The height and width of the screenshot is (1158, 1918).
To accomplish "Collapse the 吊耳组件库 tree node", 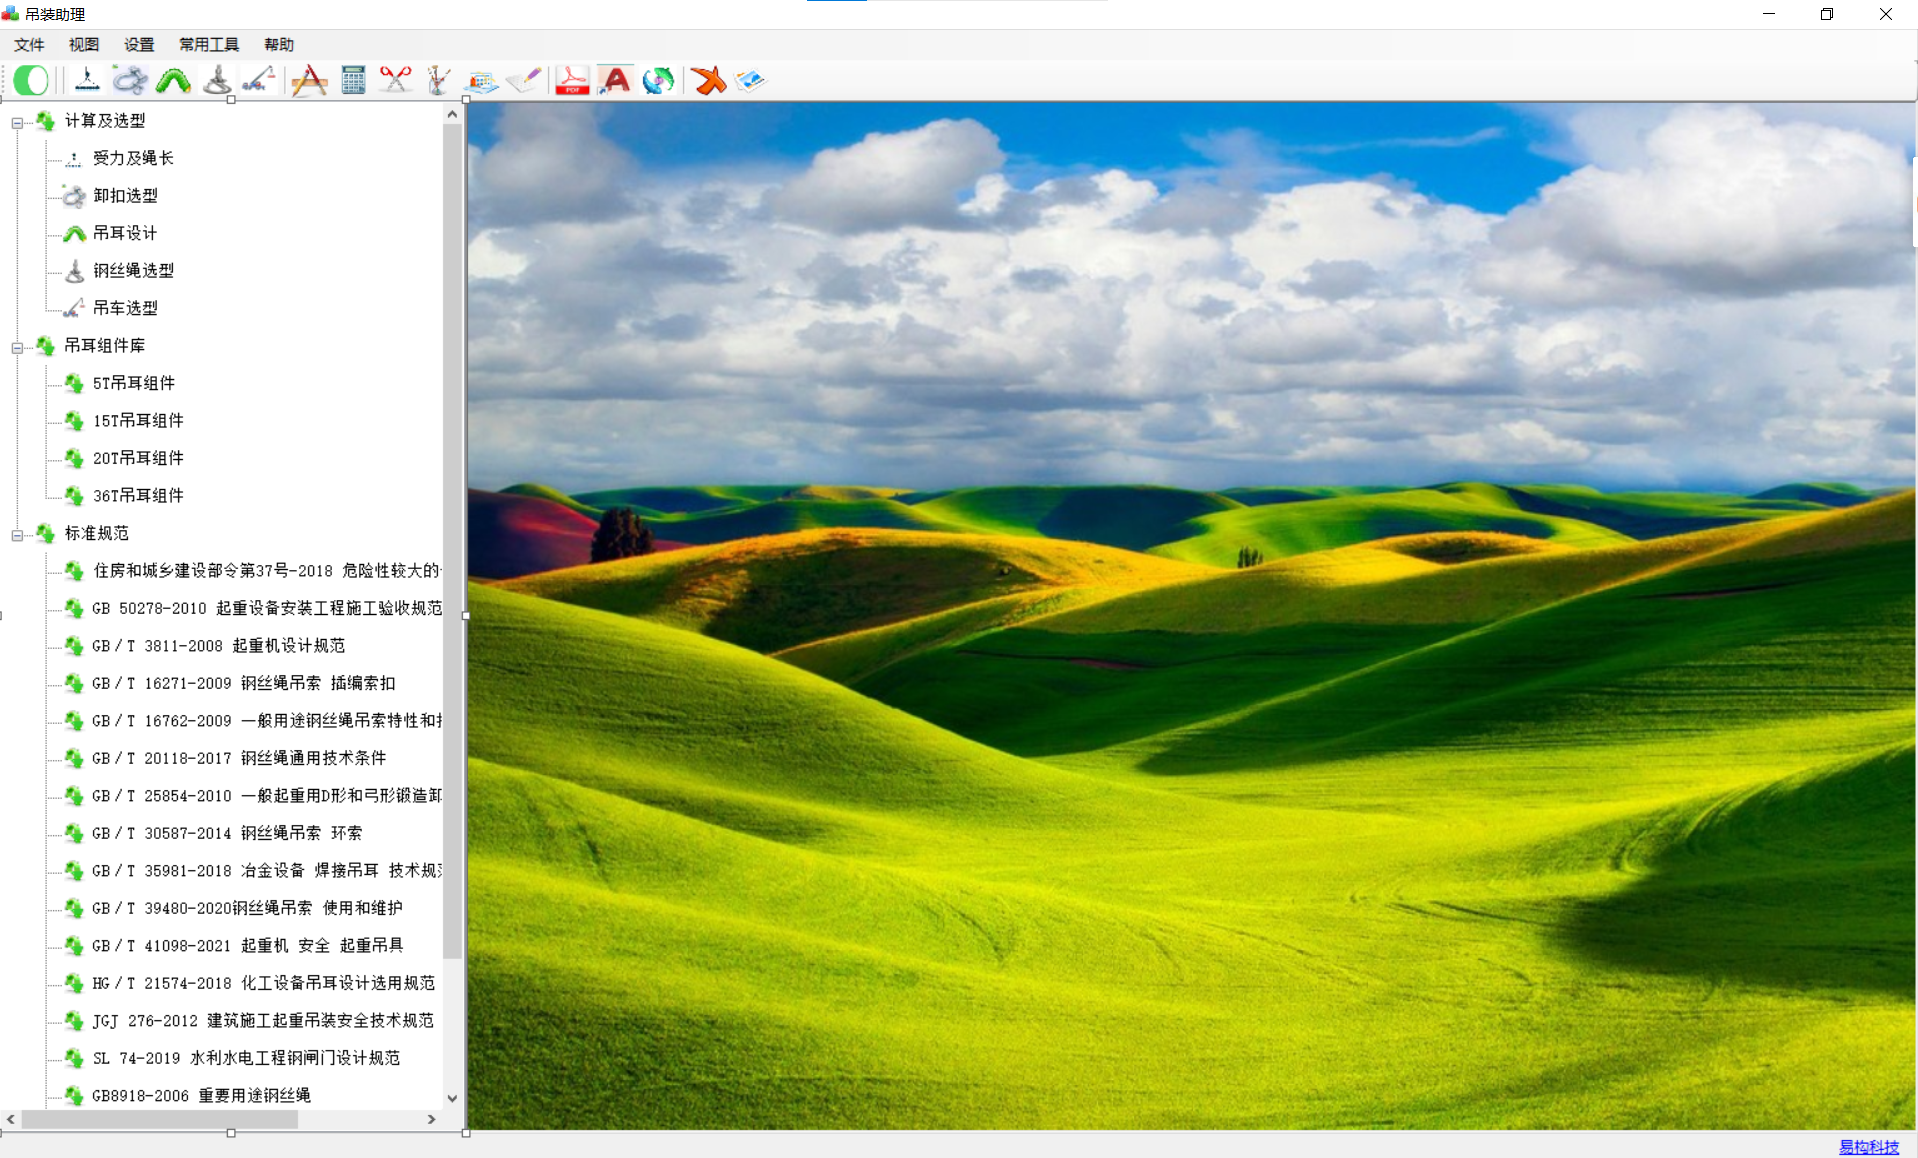I will point(17,348).
